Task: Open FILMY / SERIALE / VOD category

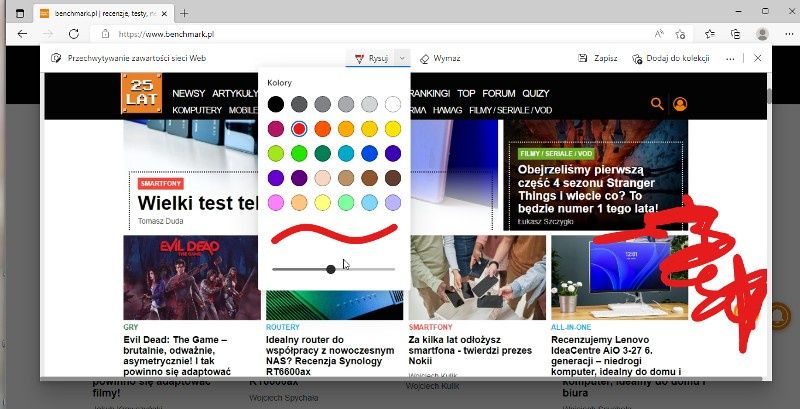Action: pyautogui.click(x=511, y=110)
